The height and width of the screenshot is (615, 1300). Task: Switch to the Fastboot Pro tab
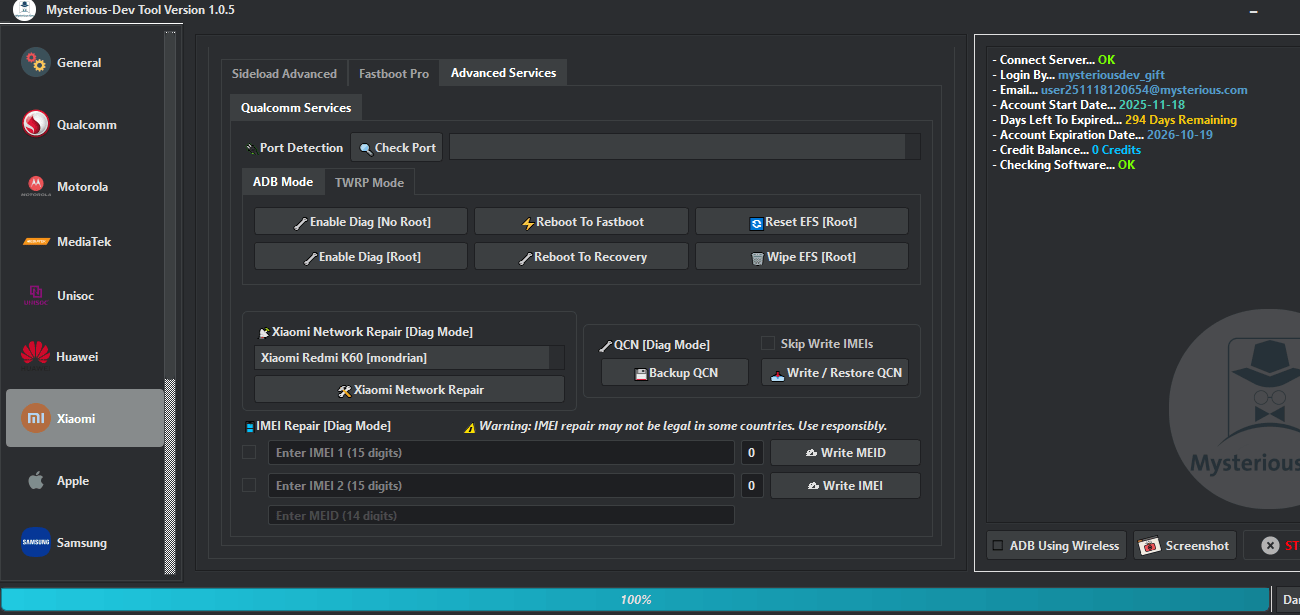click(x=392, y=72)
